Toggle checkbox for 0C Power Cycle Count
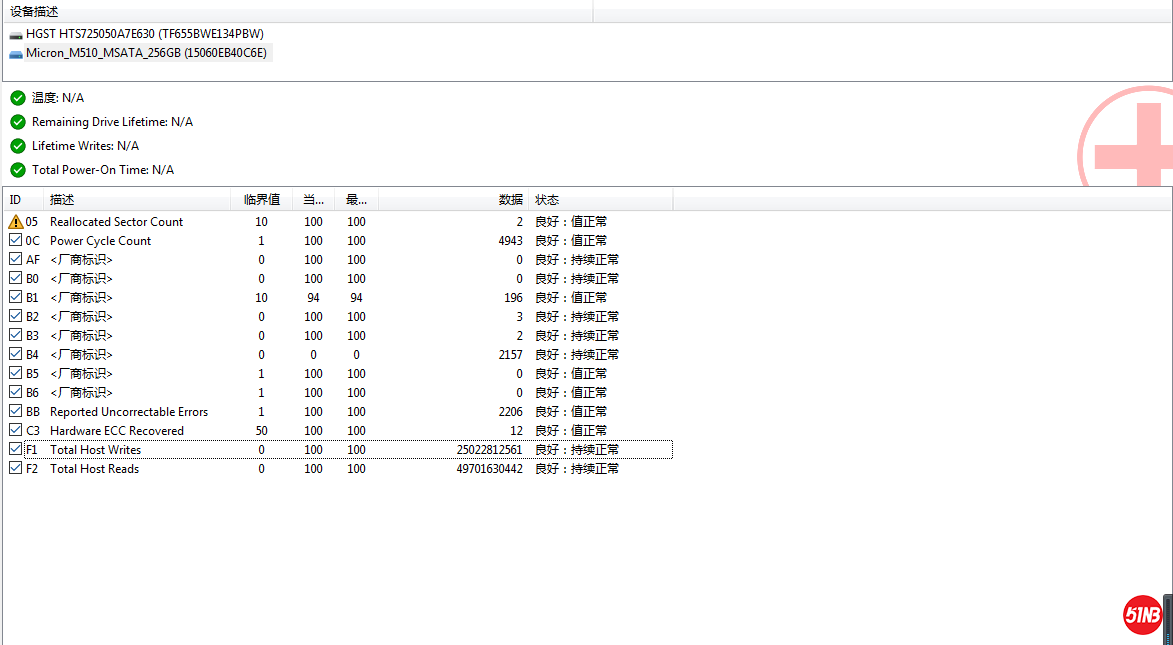Viewport: 1173px width, 645px height. pyautogui.click(x=16, y=240)
